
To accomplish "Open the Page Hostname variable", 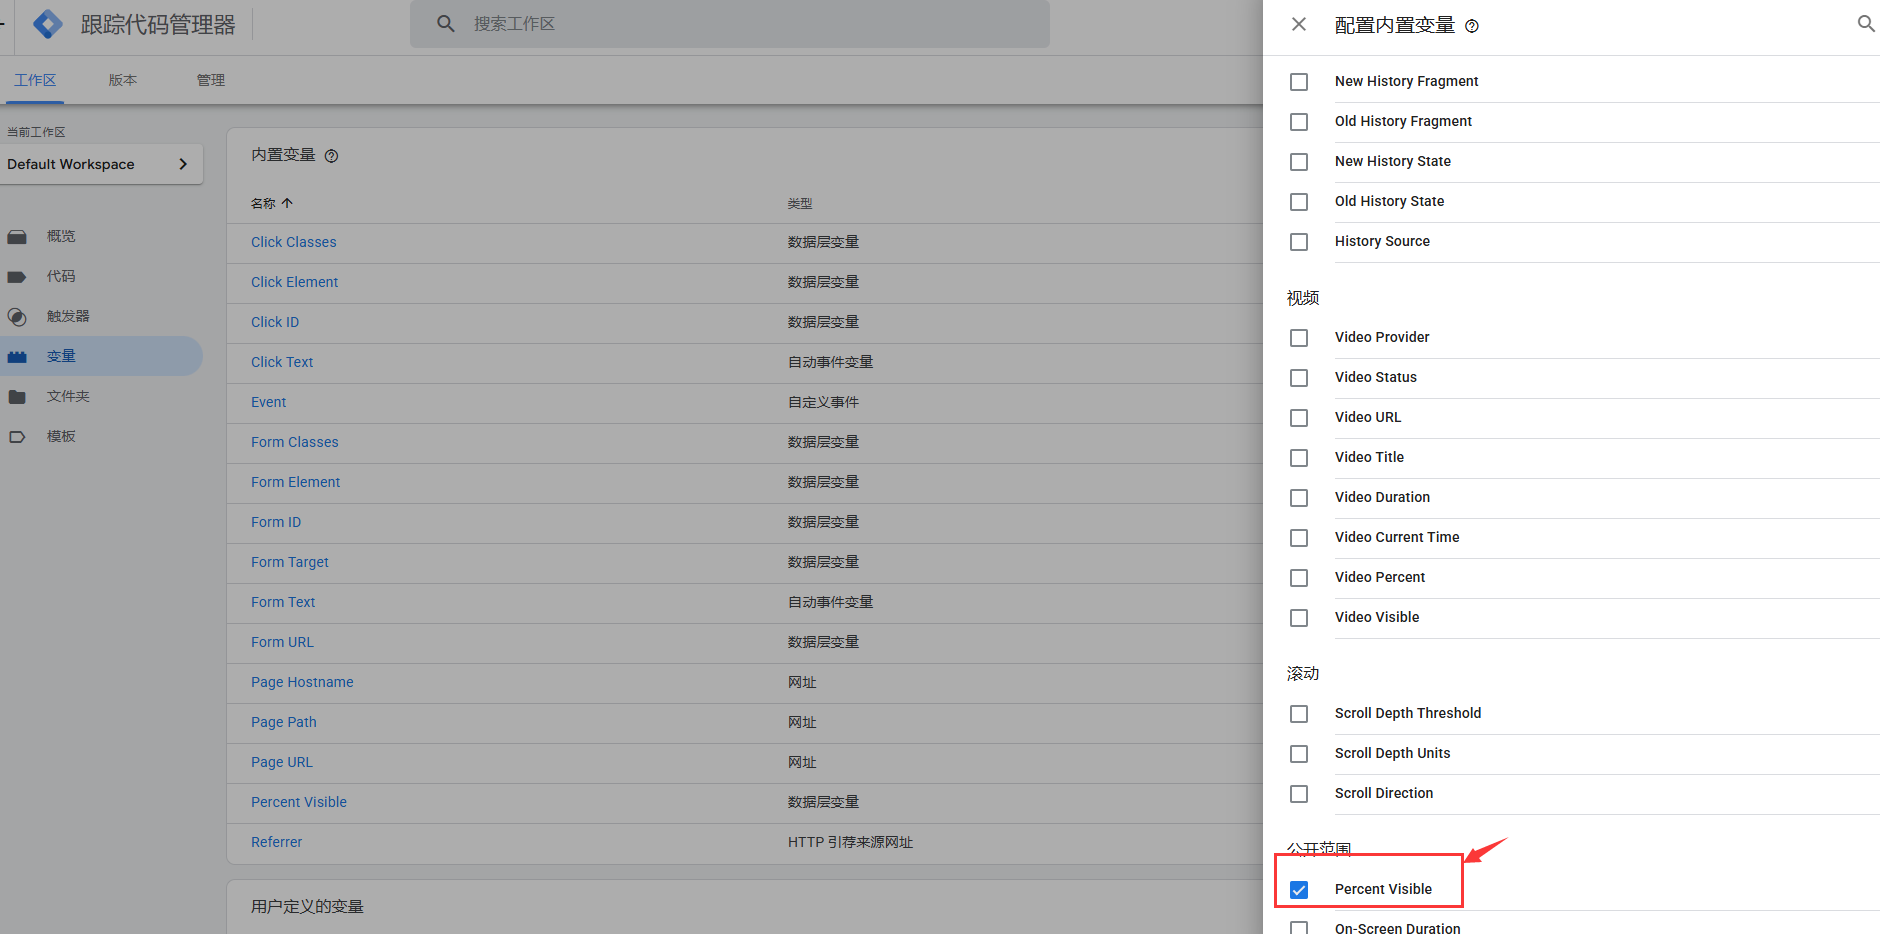I will click(302, 682).
